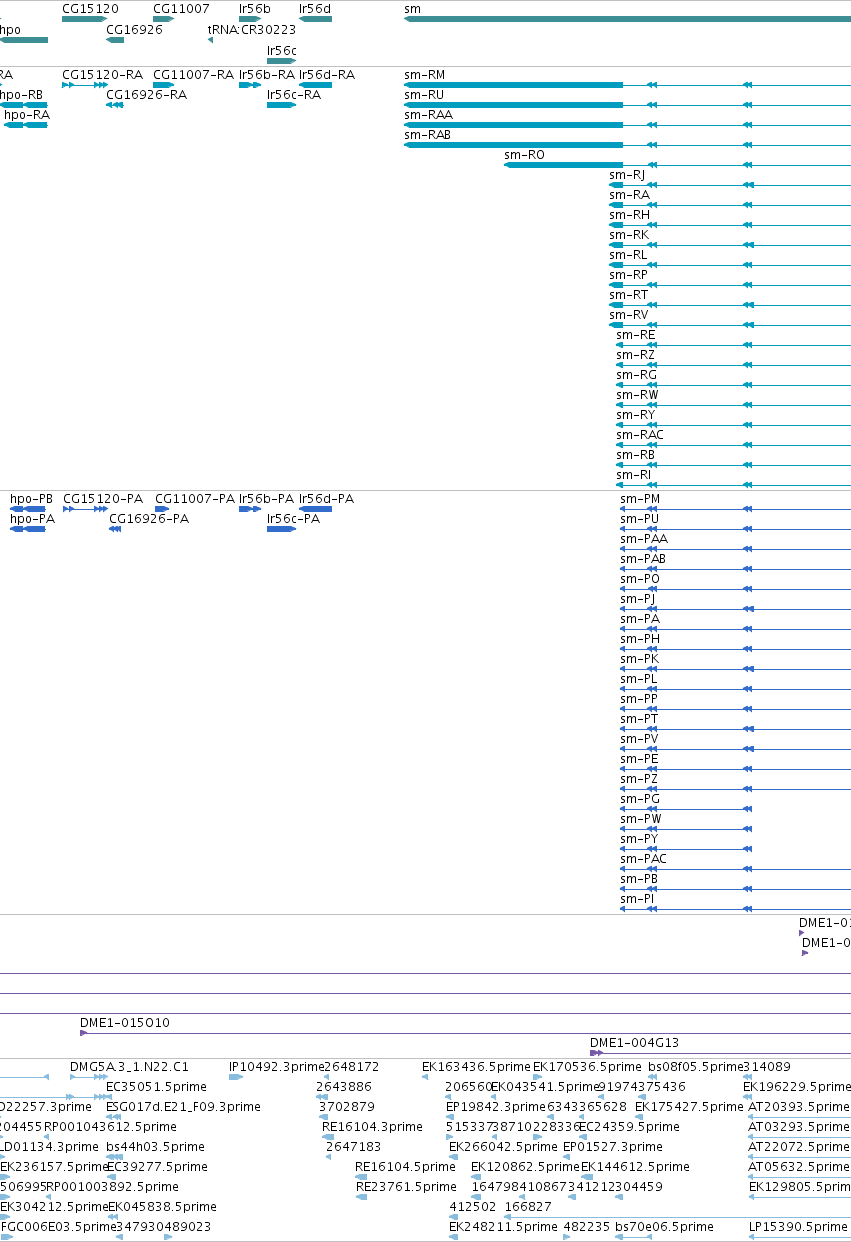Select the Ir56b-PA protein label

266,499
